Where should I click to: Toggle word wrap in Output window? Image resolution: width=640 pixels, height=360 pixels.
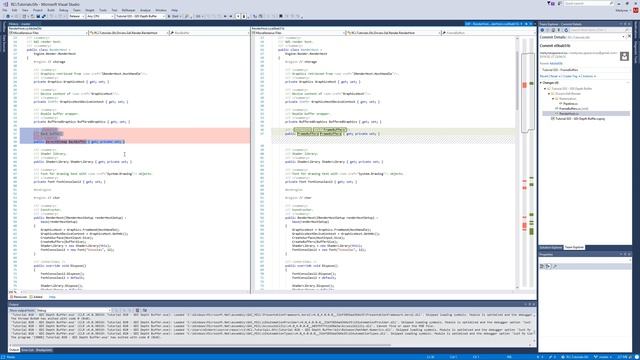[x=144, y=310]
